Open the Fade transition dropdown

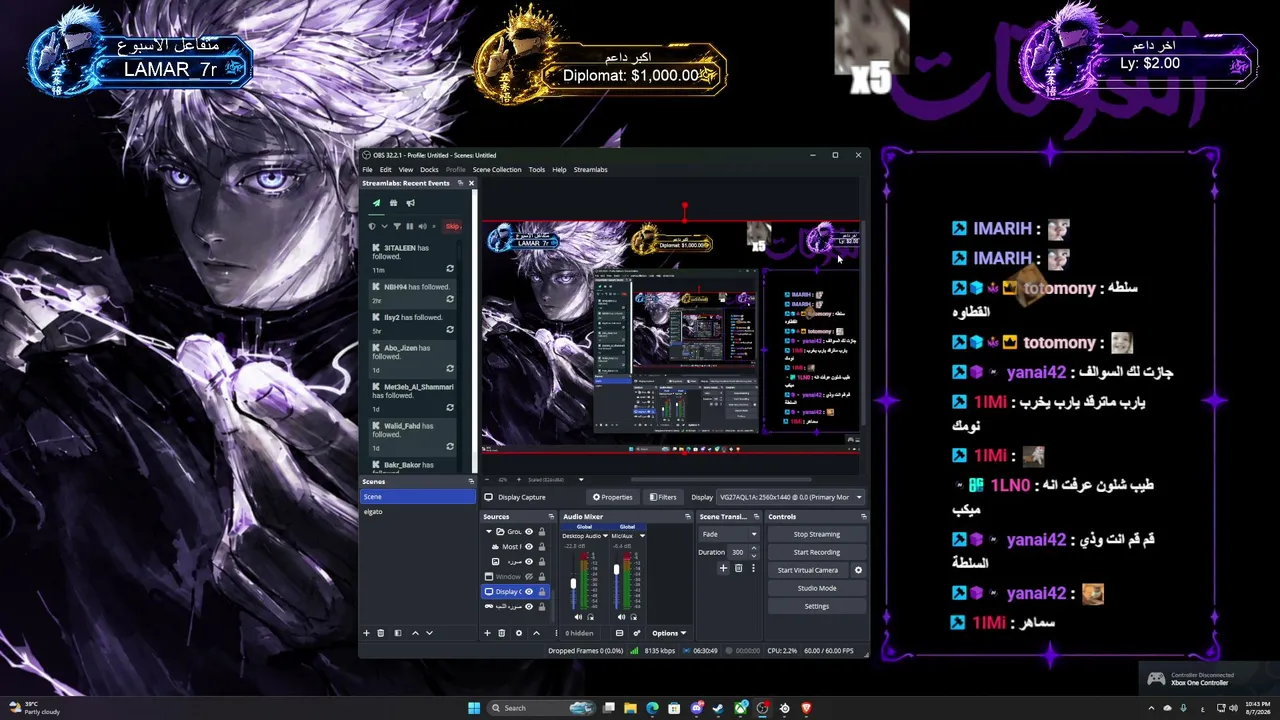pos(729,534)
